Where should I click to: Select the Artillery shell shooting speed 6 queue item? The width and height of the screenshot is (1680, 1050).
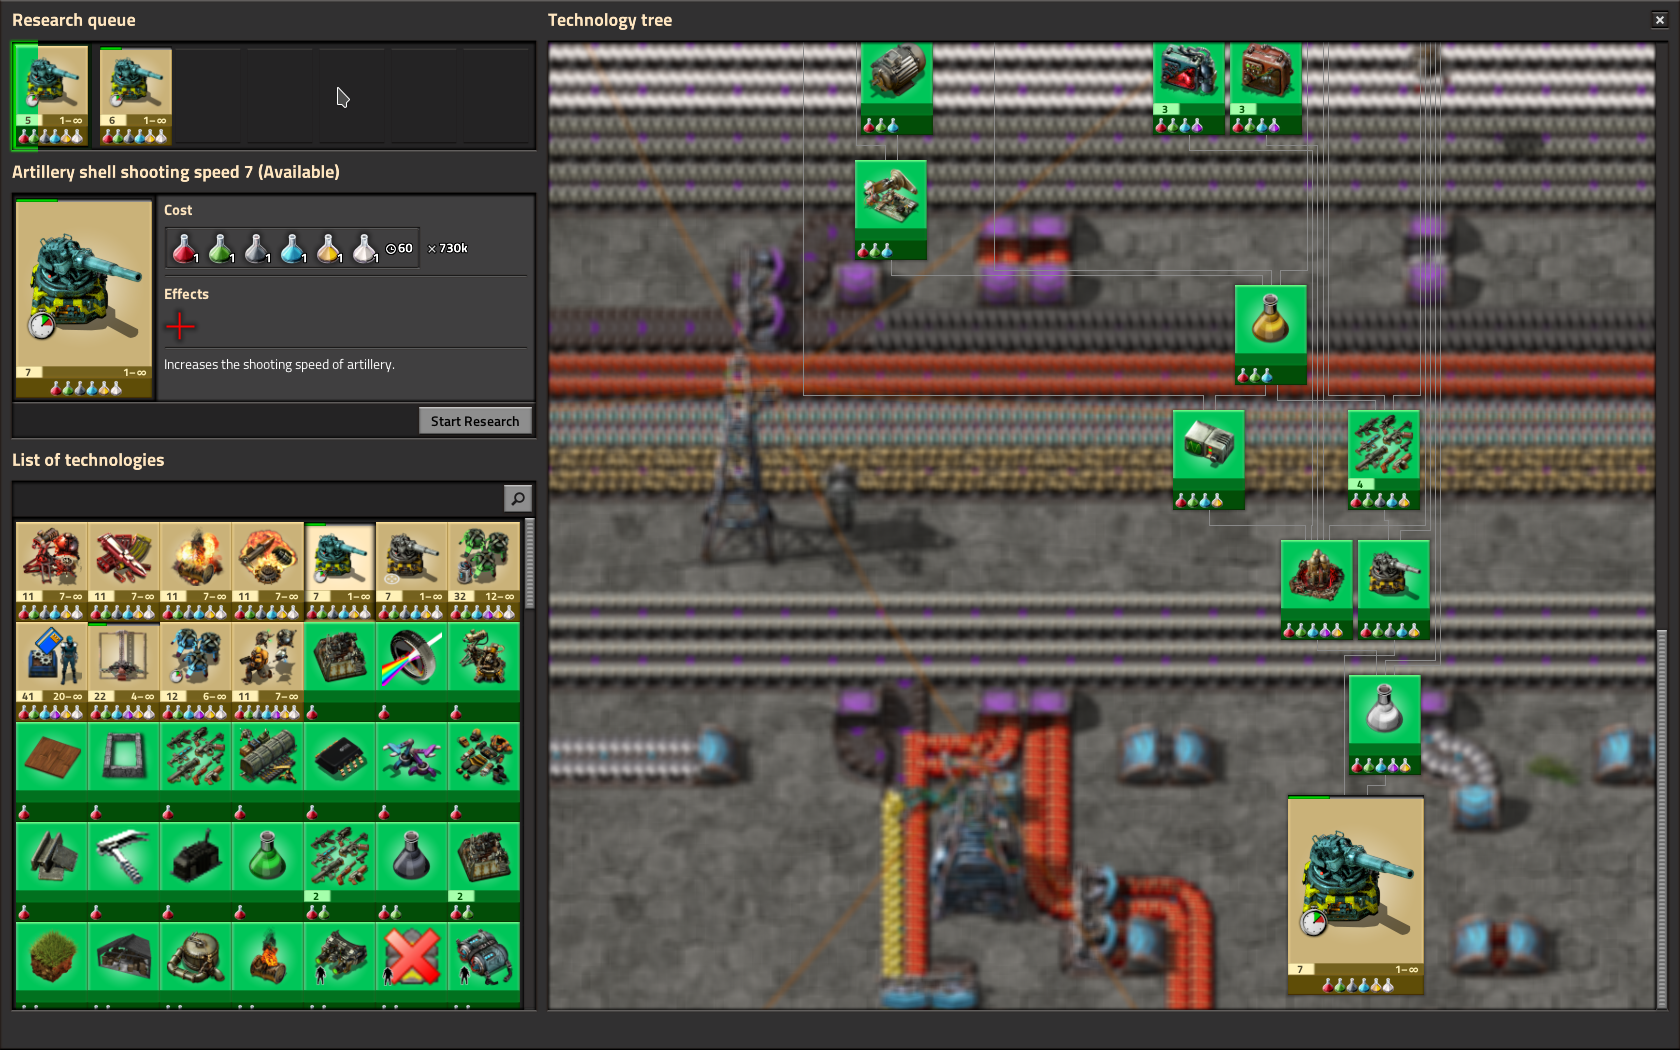tap(135, 95)
